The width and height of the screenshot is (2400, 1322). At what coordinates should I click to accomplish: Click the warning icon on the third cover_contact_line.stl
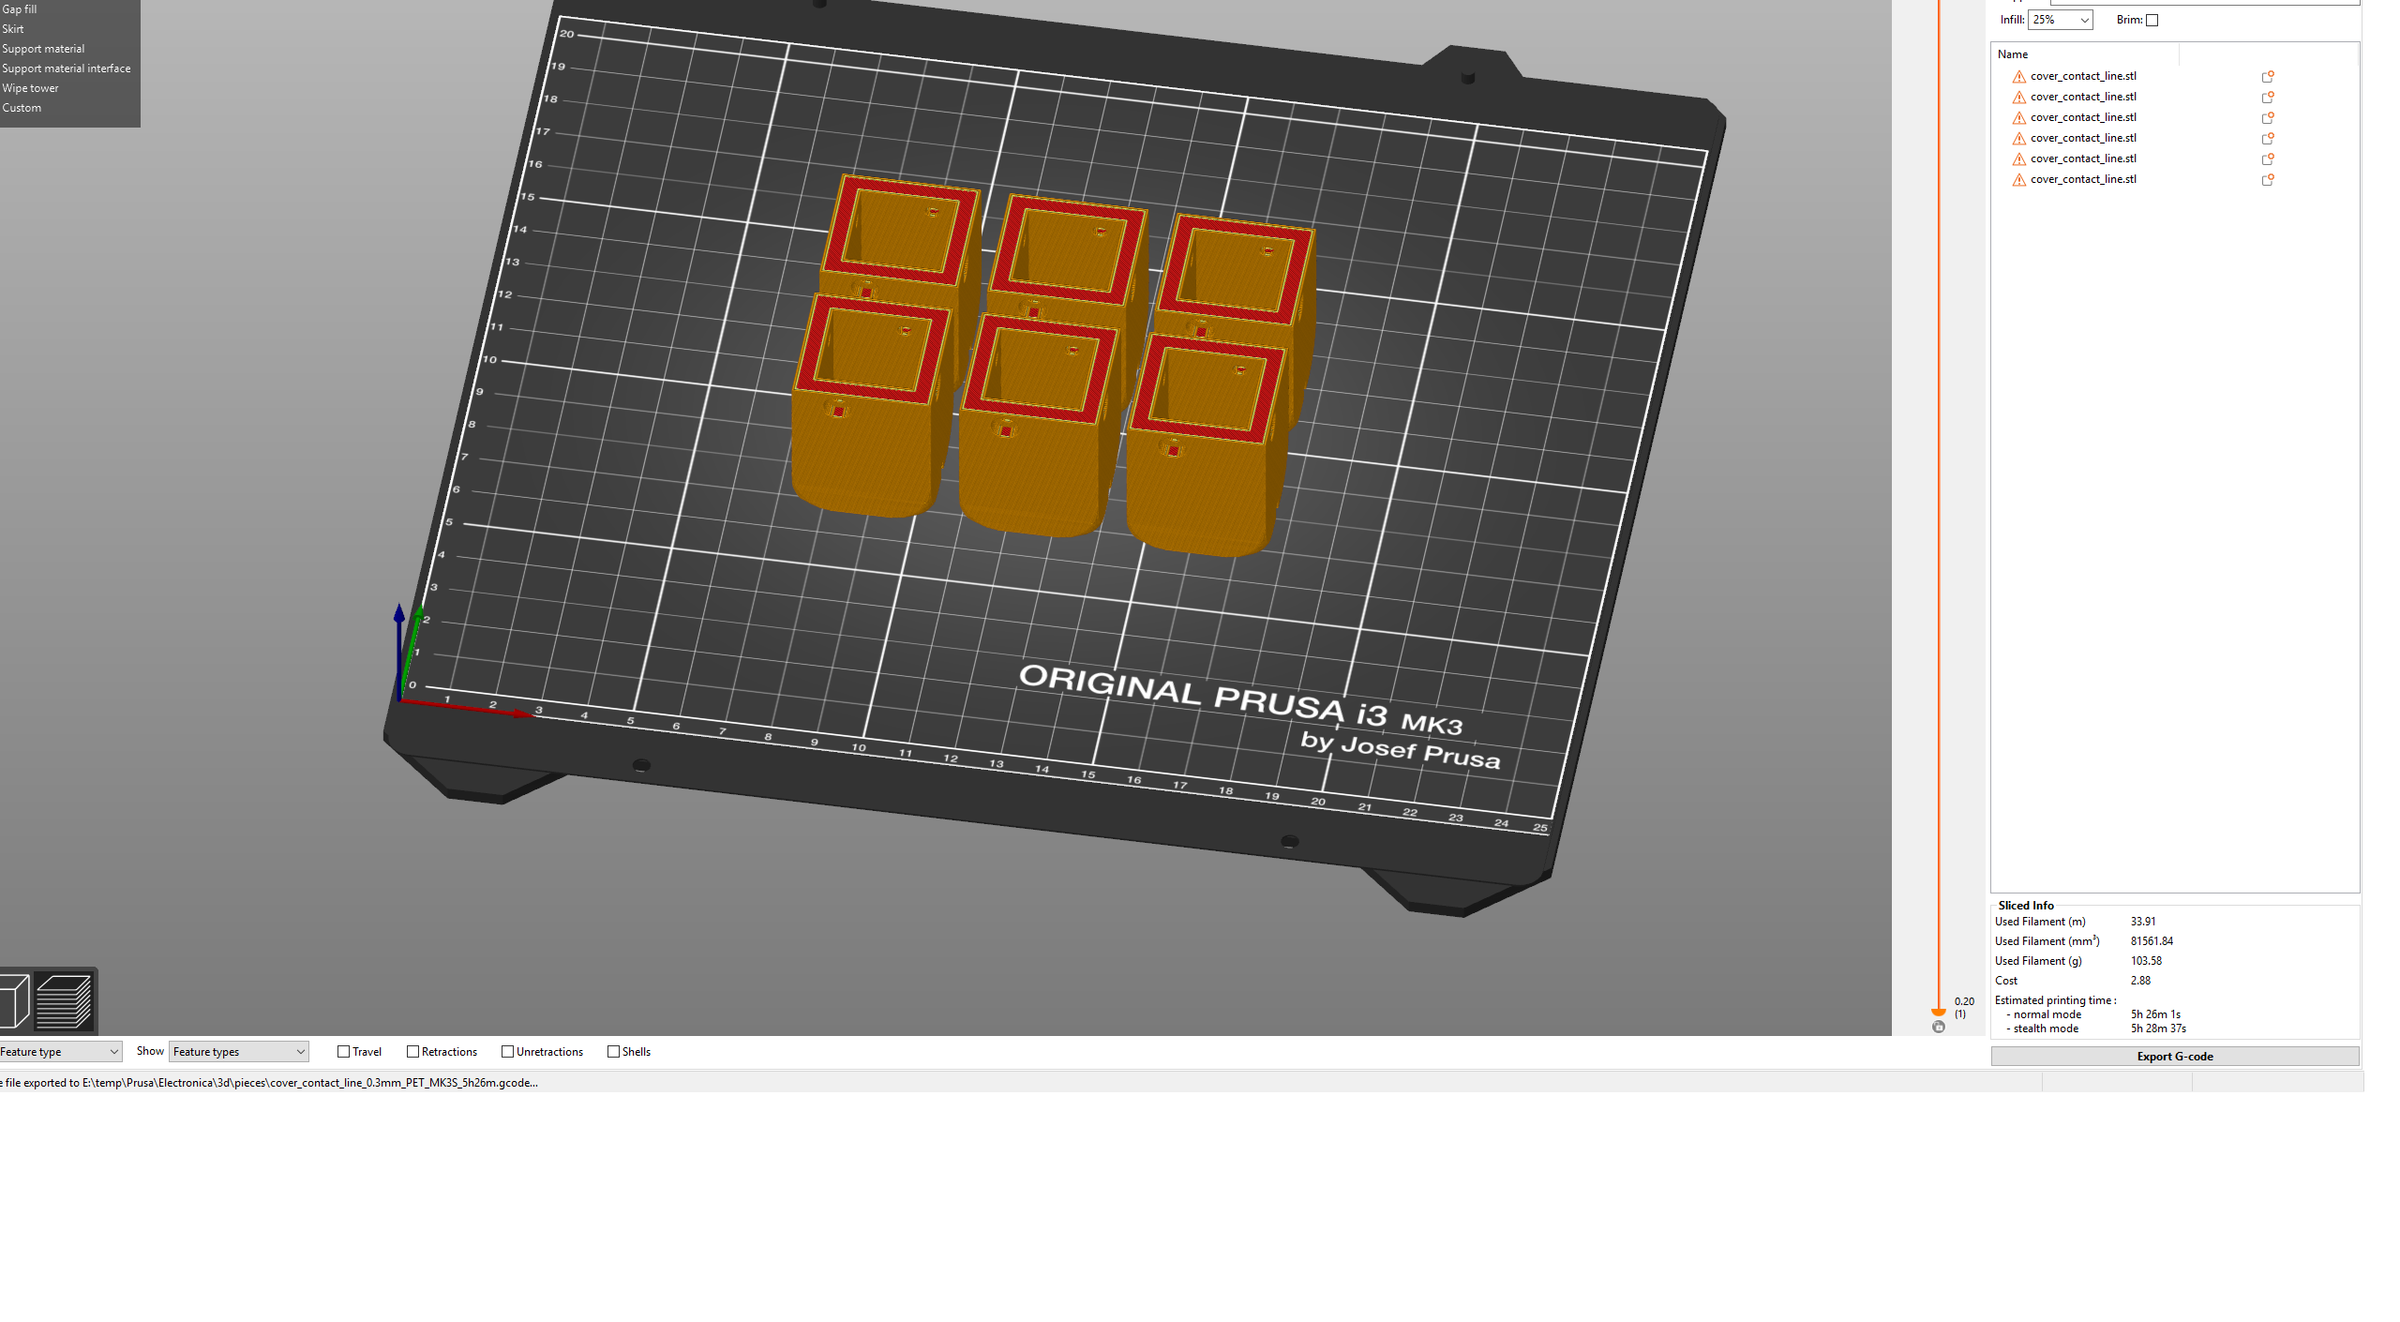[2019, 117]
